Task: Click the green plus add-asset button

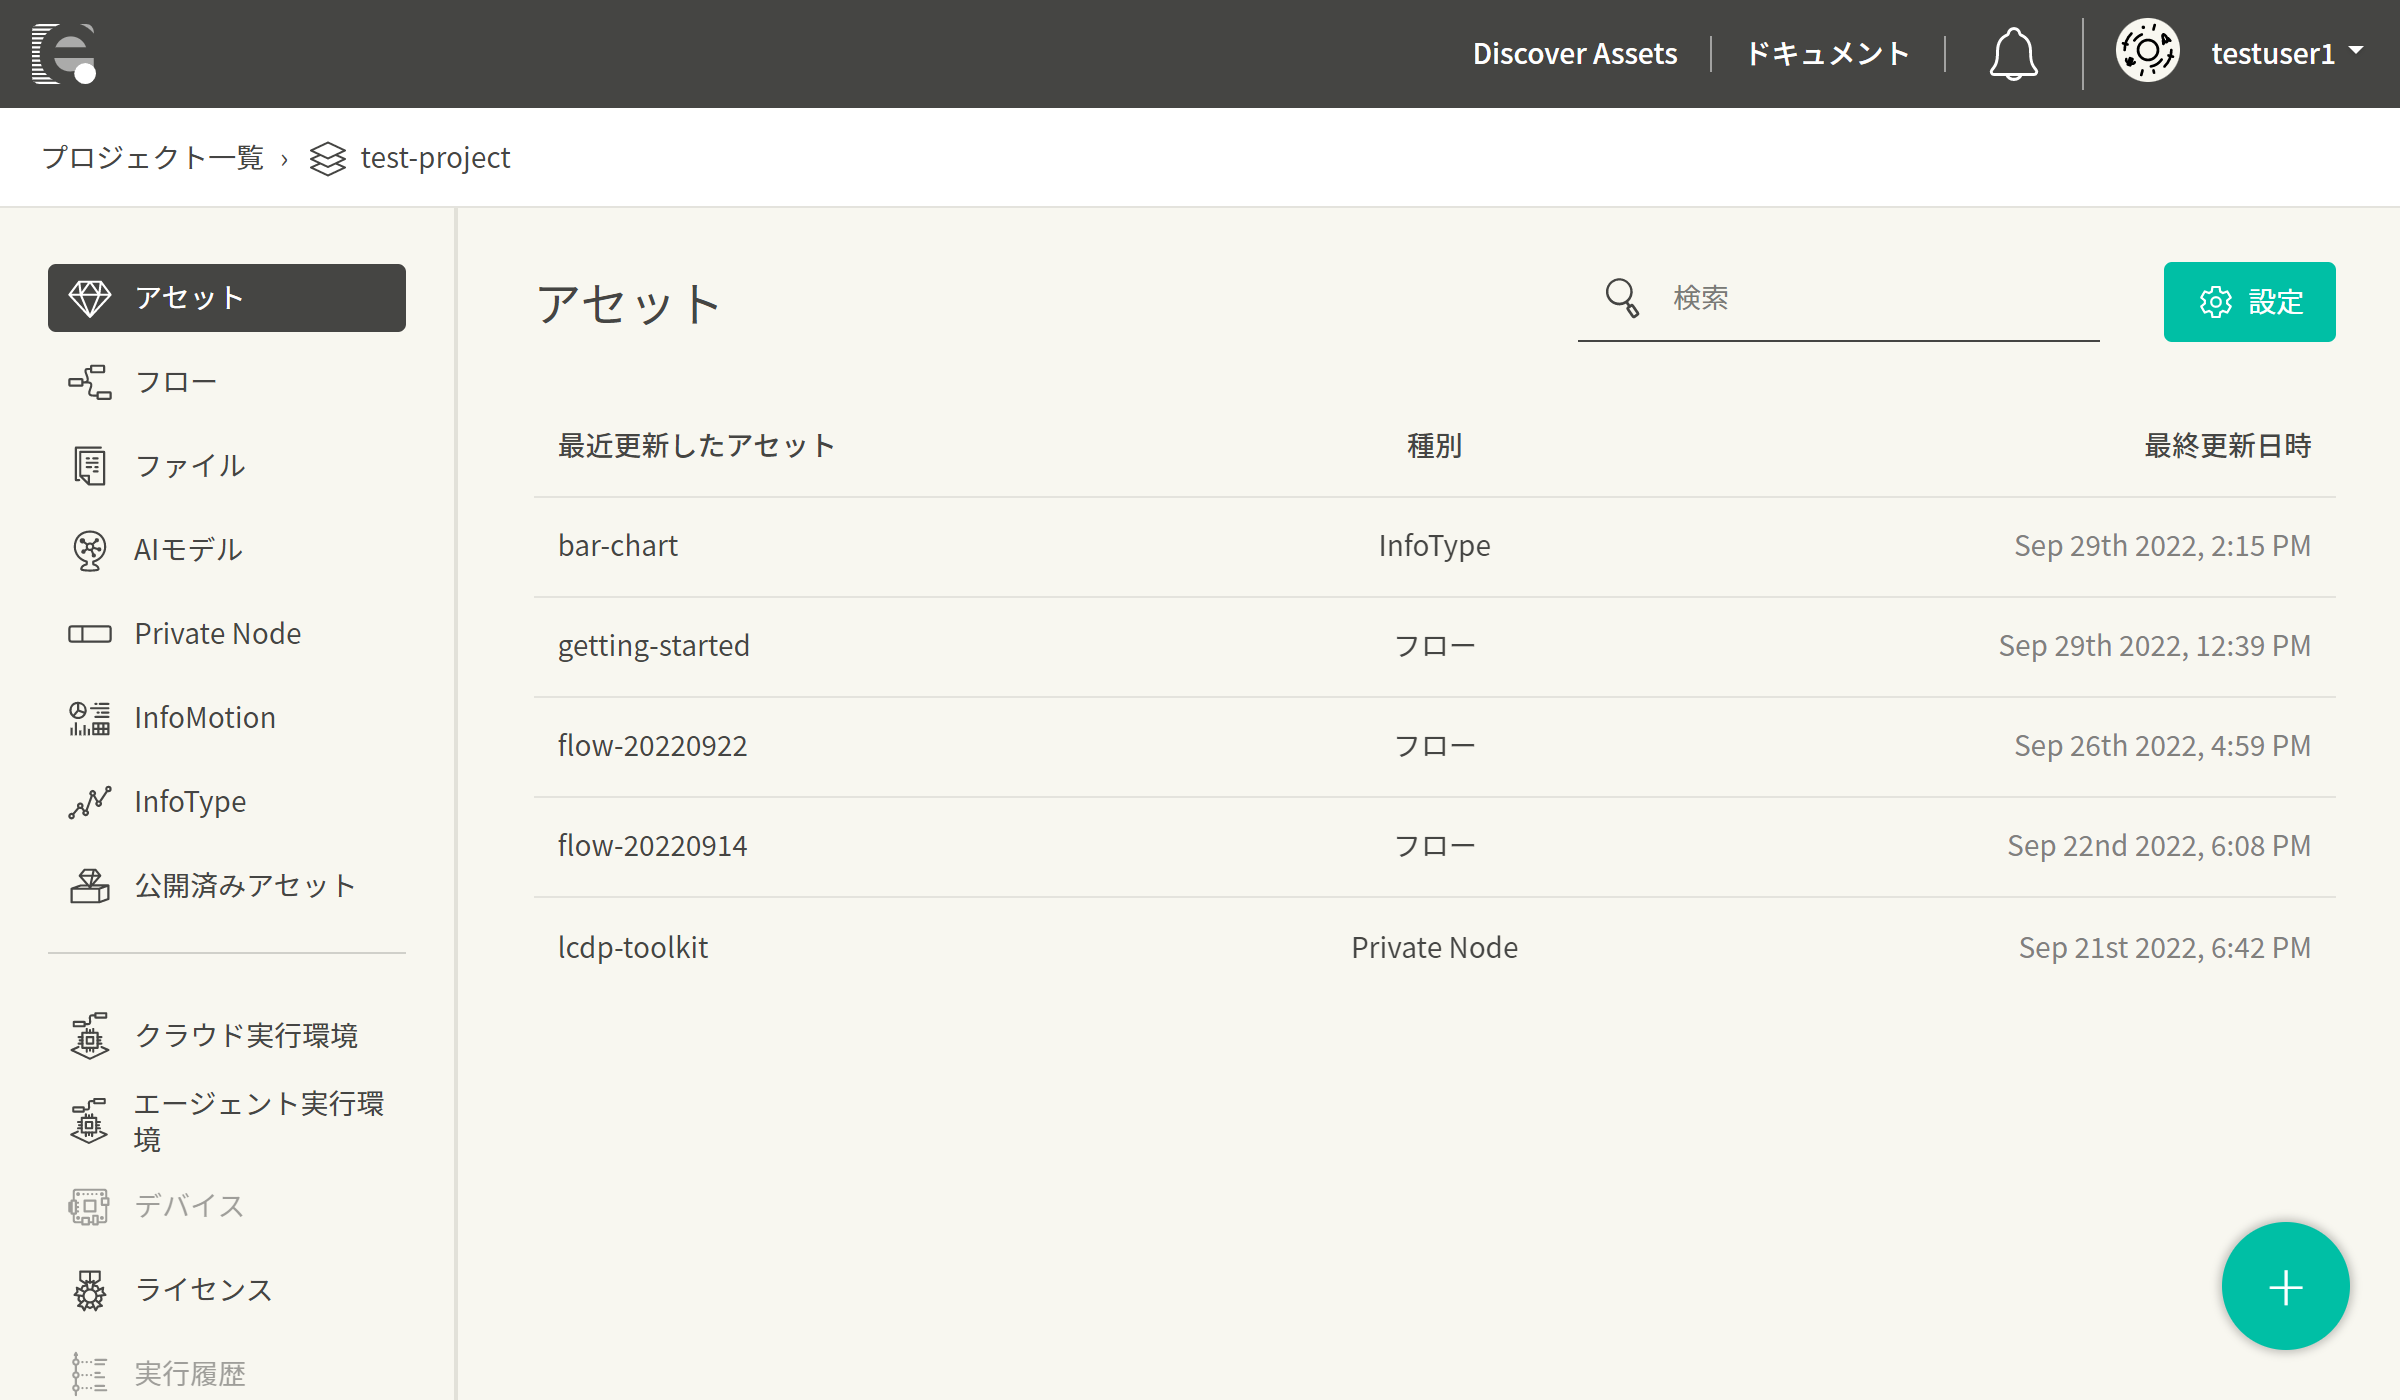Action: point(2285,1286)
